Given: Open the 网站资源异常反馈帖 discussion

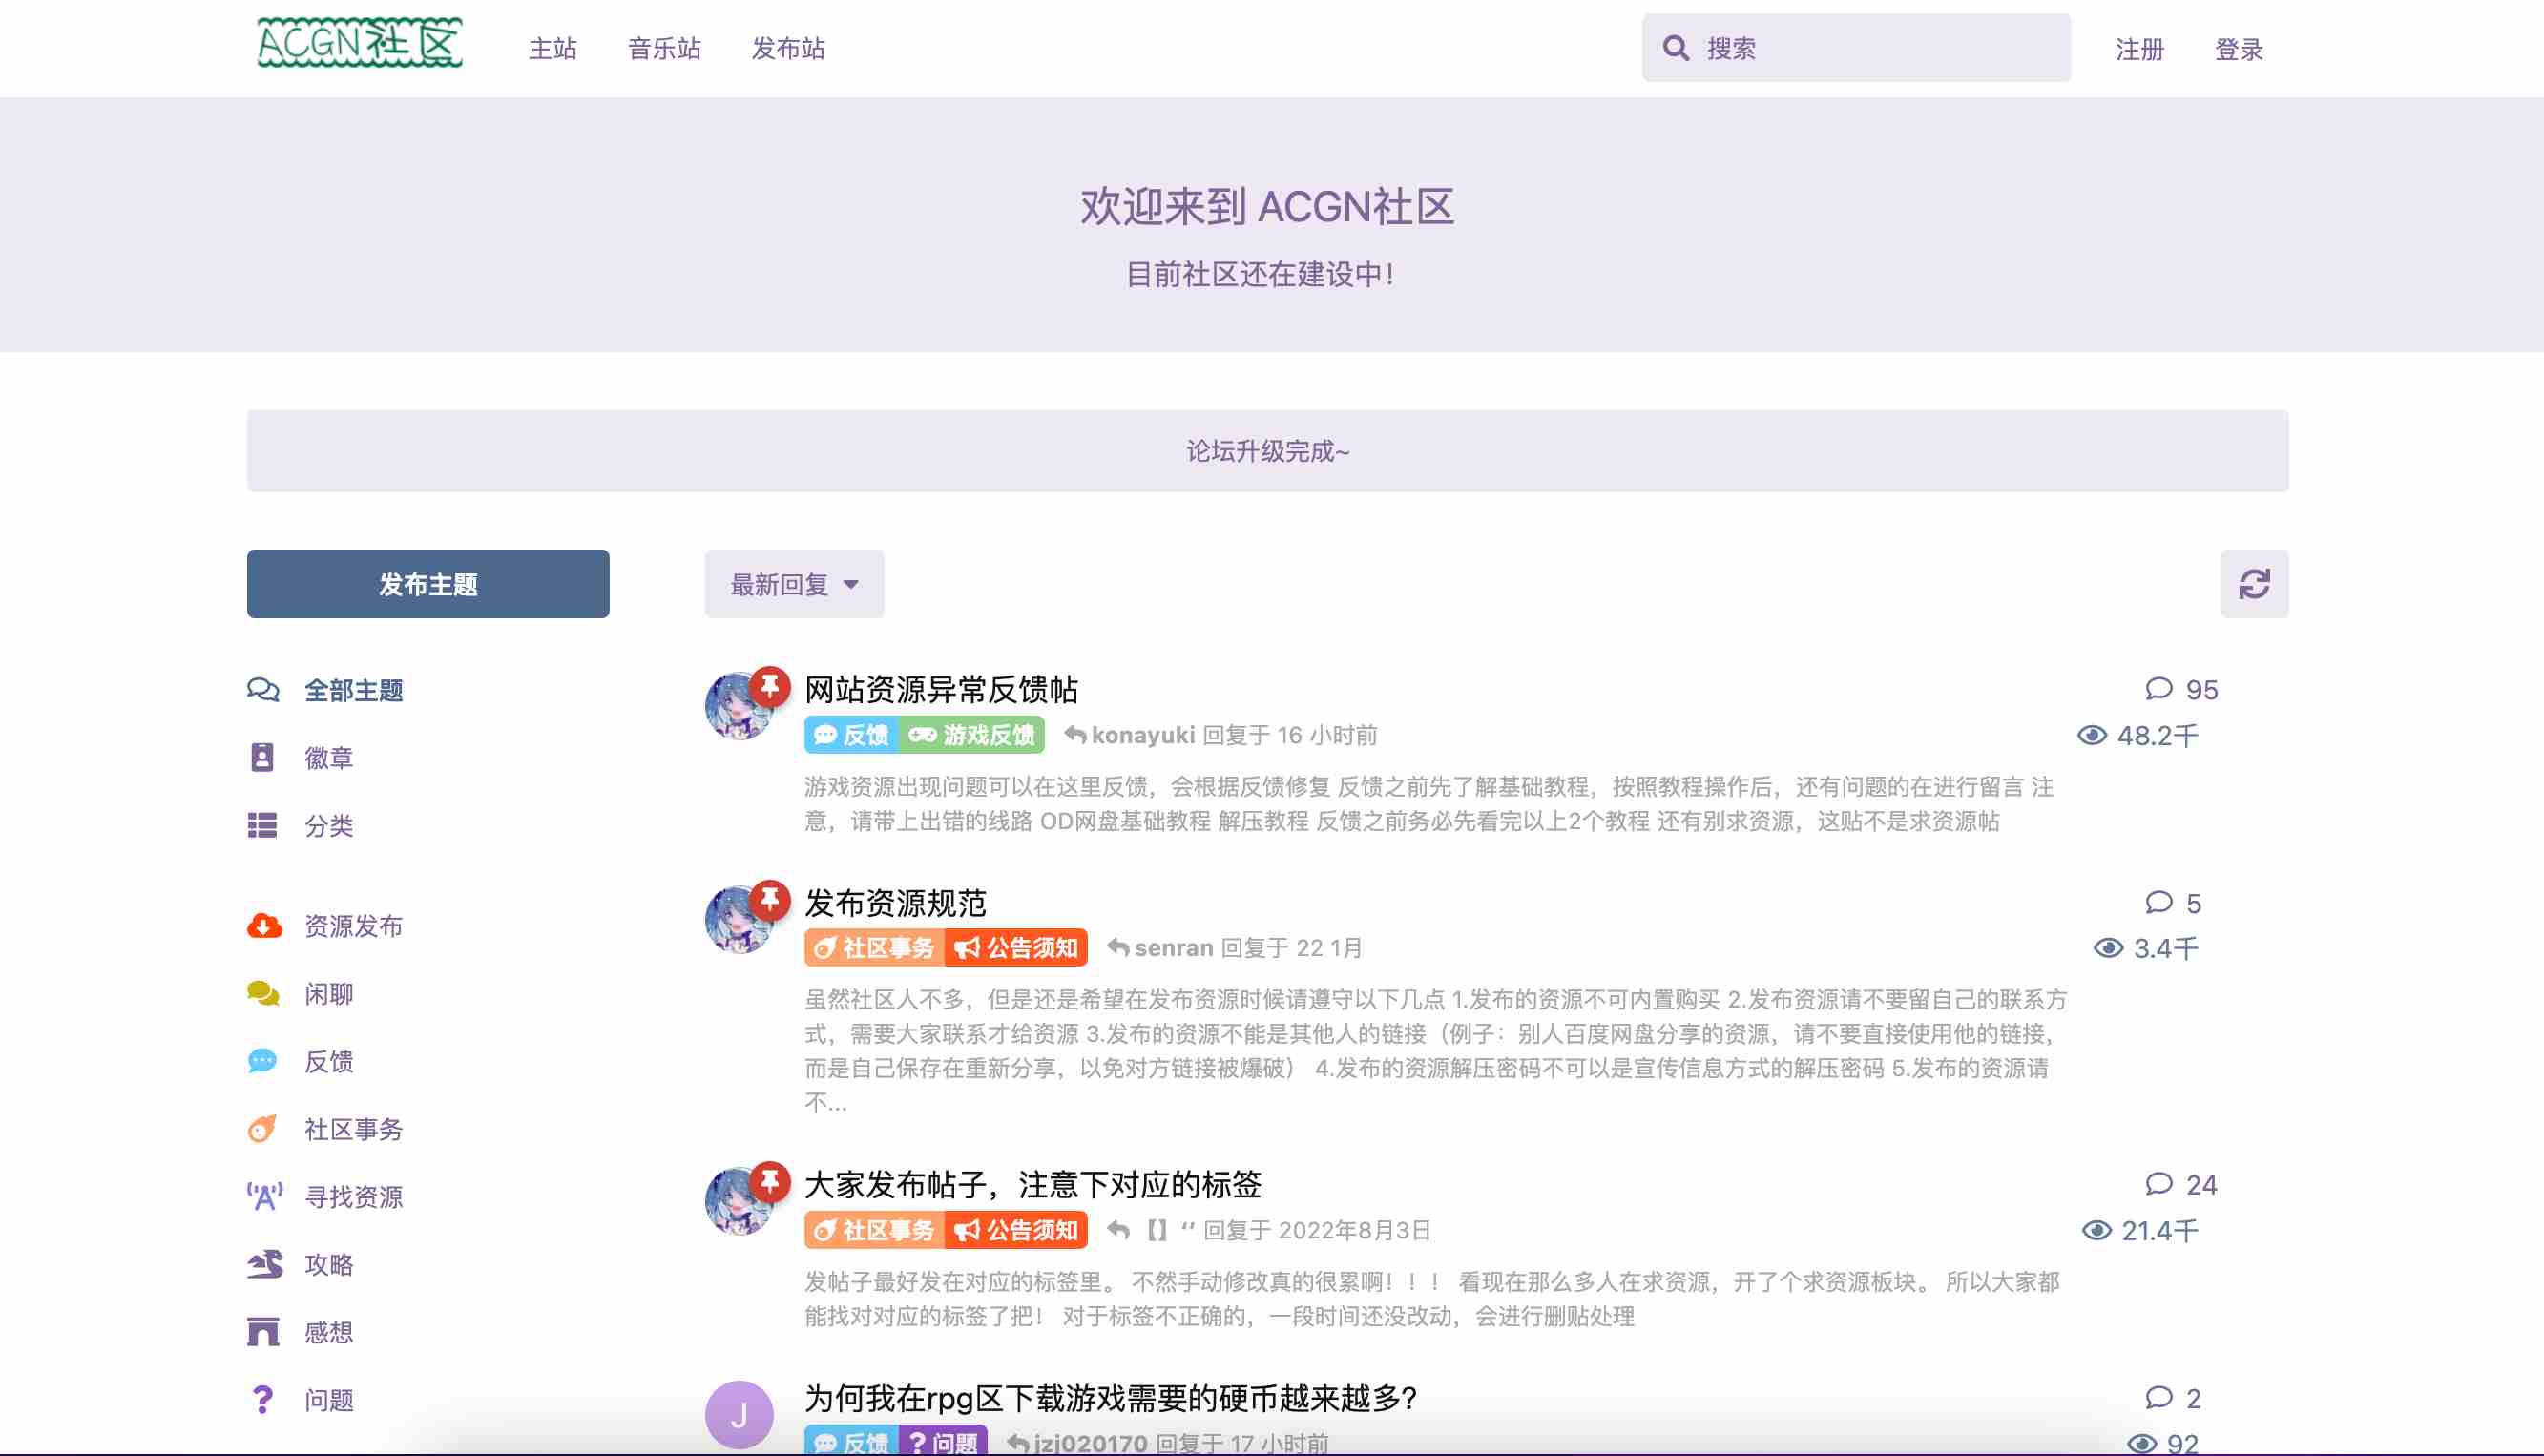Looking at the screenshot, I should click(x=941, y=690).
